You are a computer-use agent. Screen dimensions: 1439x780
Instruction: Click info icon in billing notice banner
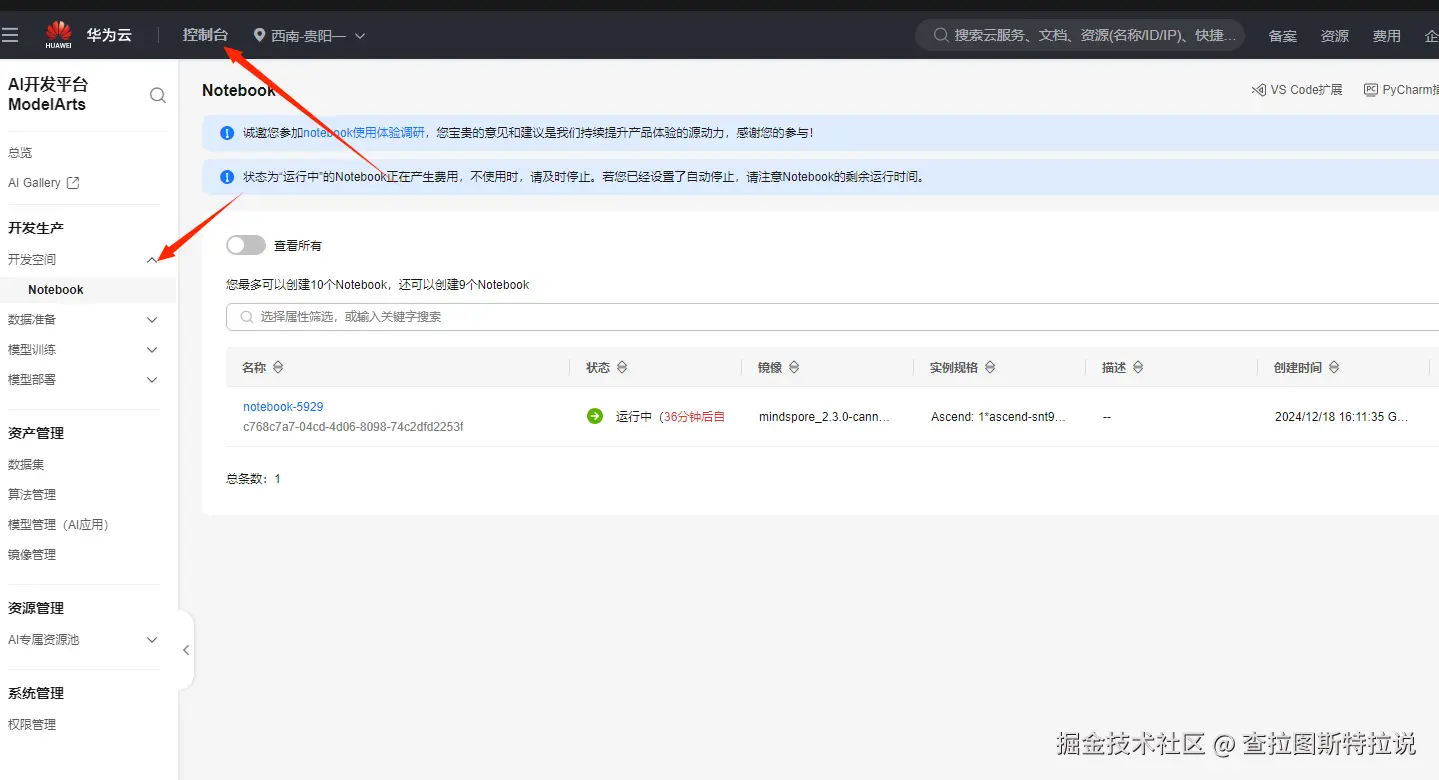pyautogui.click(x=227, y=177)
